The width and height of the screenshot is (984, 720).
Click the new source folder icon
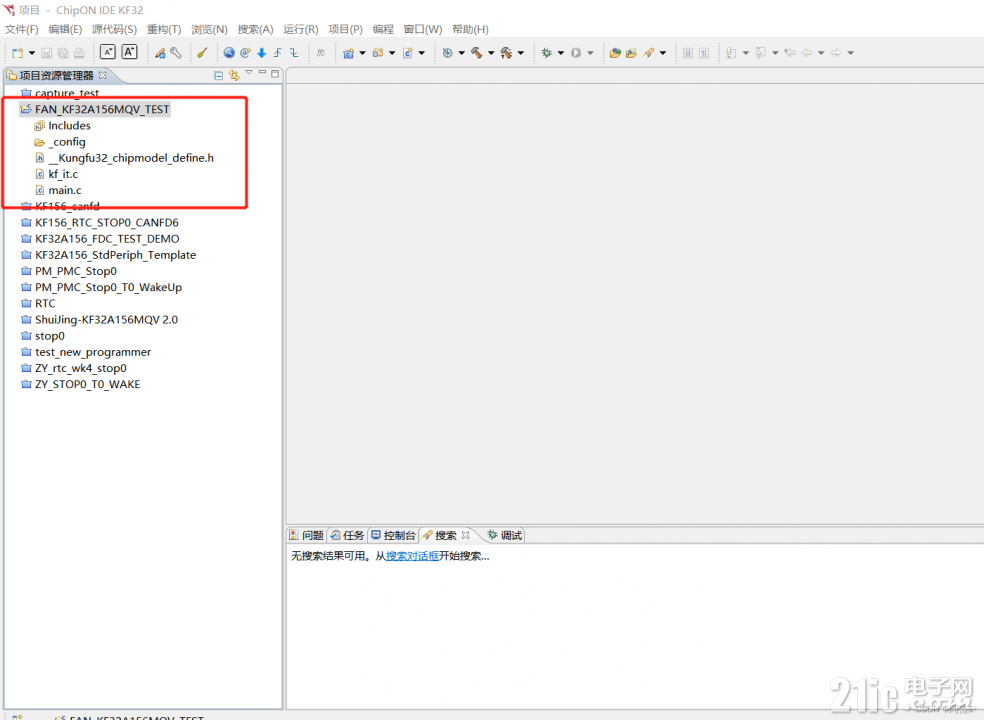pos(378,53)
